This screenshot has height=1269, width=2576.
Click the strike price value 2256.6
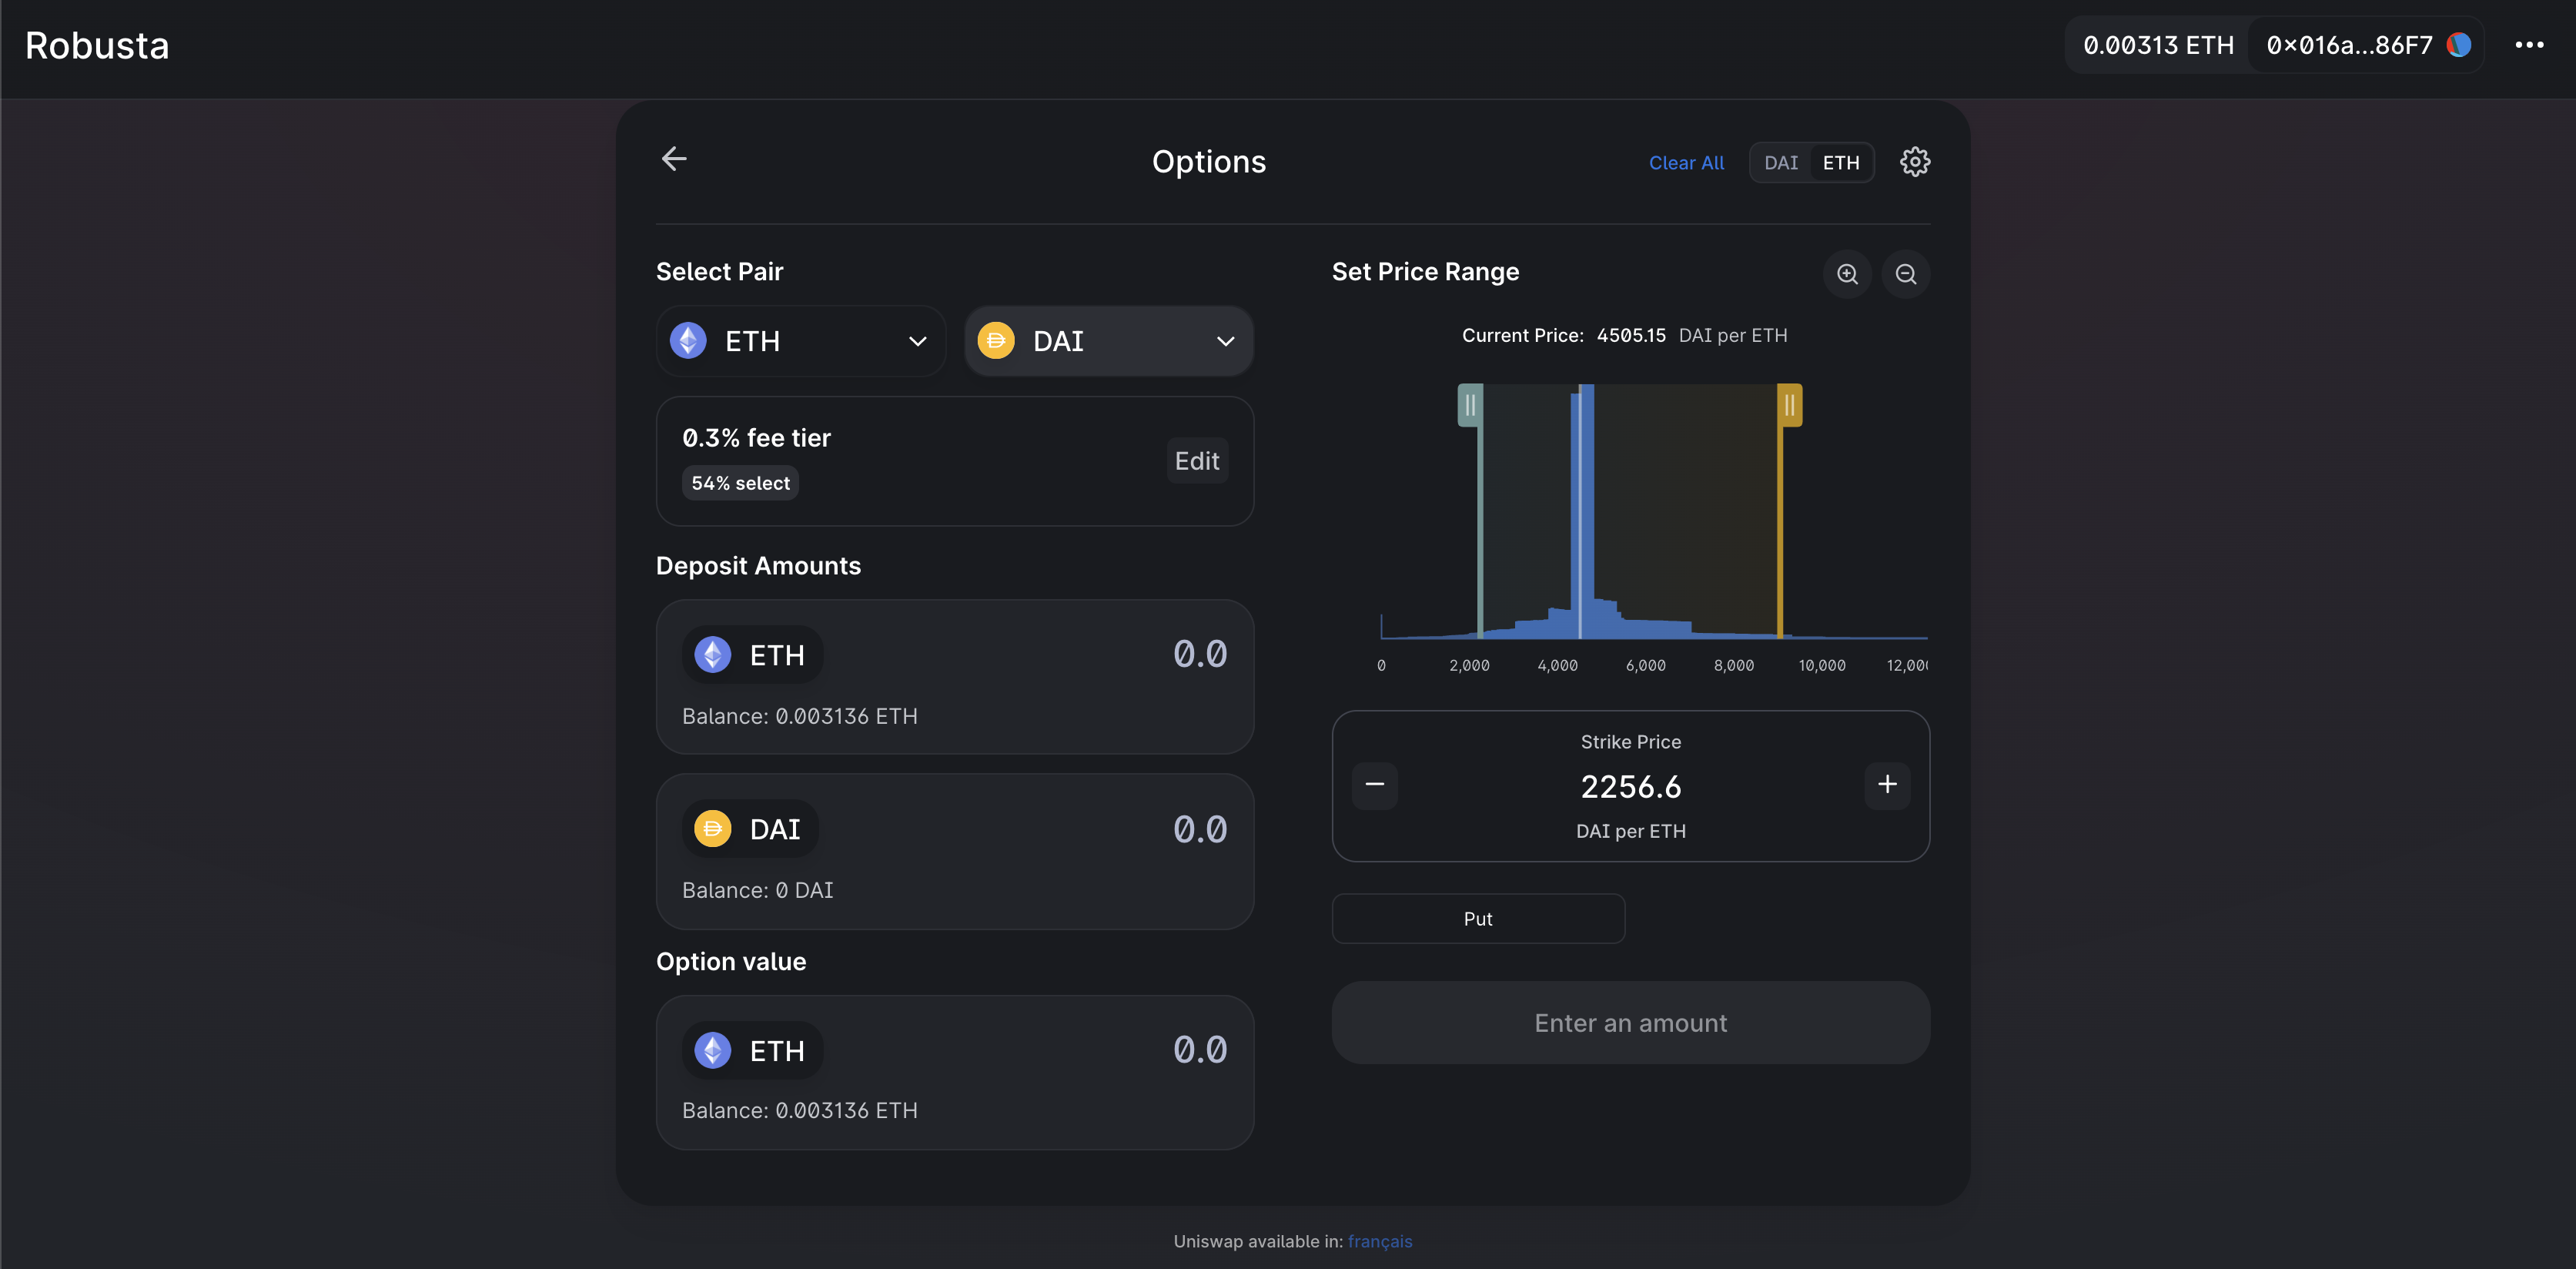tap(1630, 787)
